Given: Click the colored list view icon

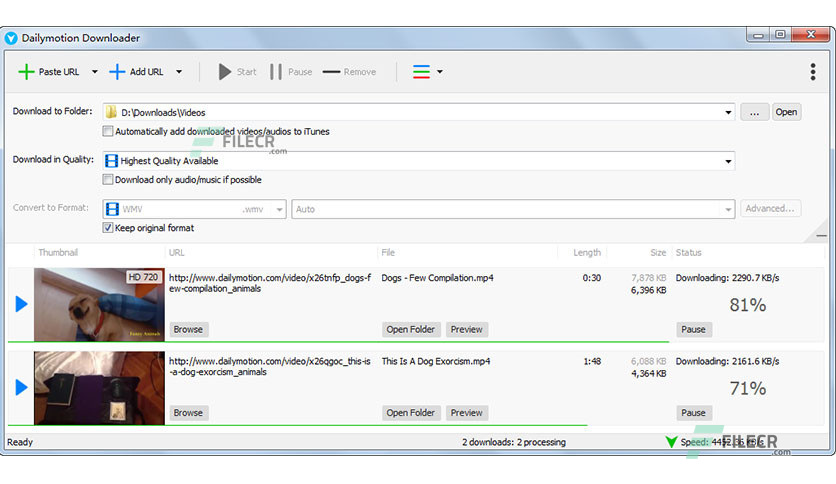Looking at the screenshot, I should pyautogui.click(x=421, y=71).
